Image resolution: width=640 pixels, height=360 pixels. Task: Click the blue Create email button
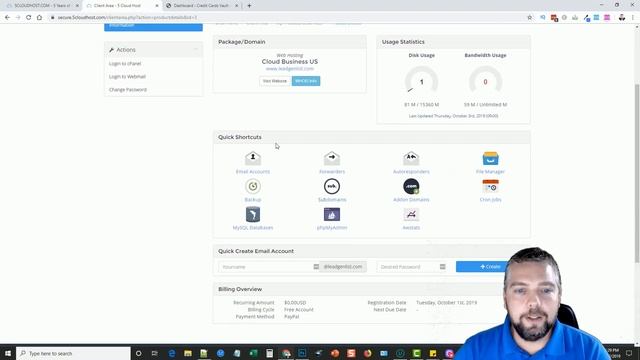pos(490,267)
